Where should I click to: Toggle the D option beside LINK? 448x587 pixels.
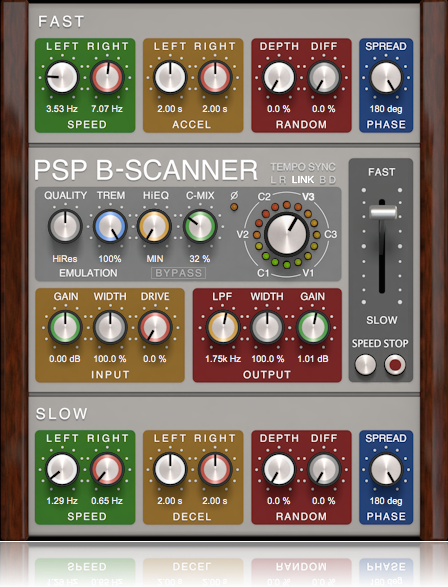(332, 180)
